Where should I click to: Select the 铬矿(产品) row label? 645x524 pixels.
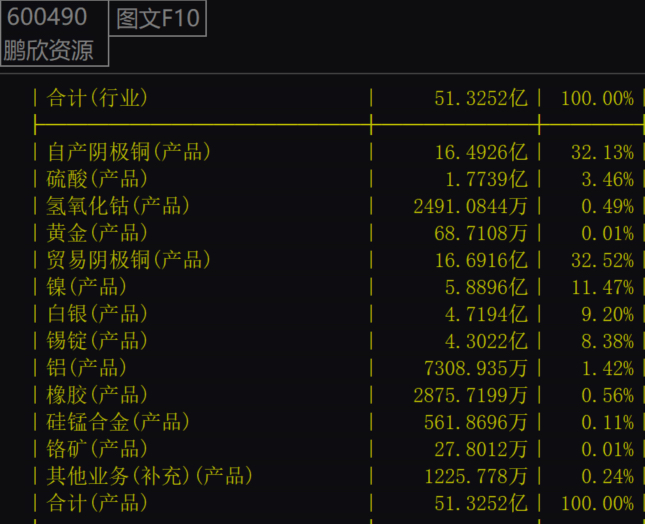pos(97,449)
